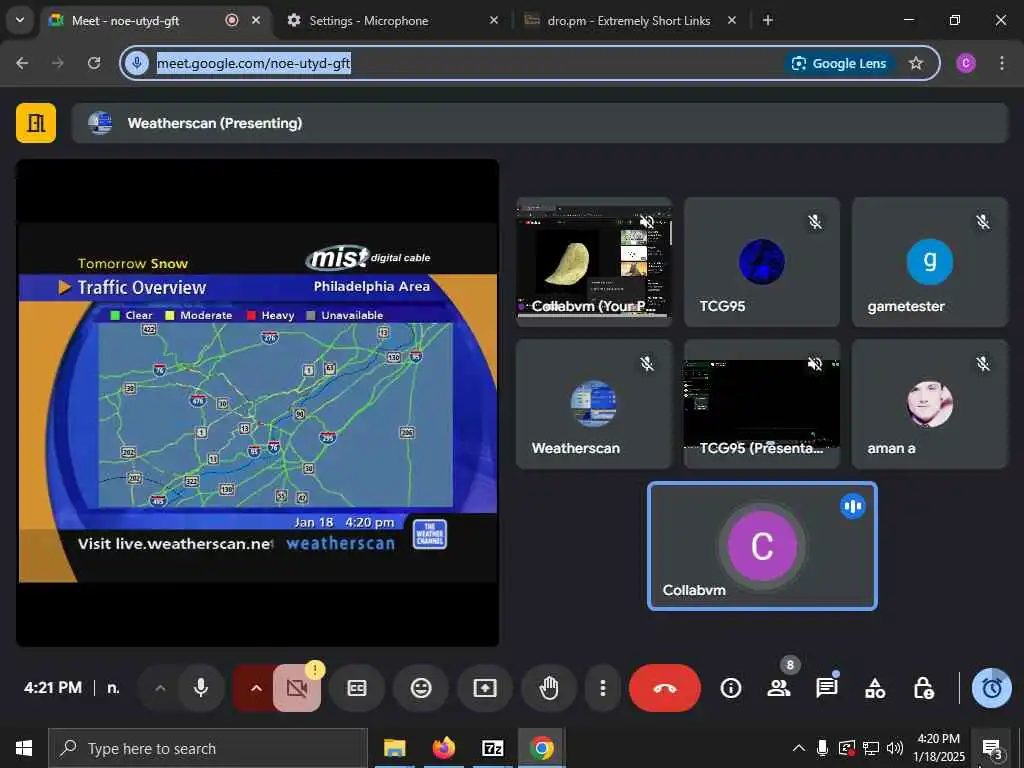Show hidden system tray icons

click(798, 748)
